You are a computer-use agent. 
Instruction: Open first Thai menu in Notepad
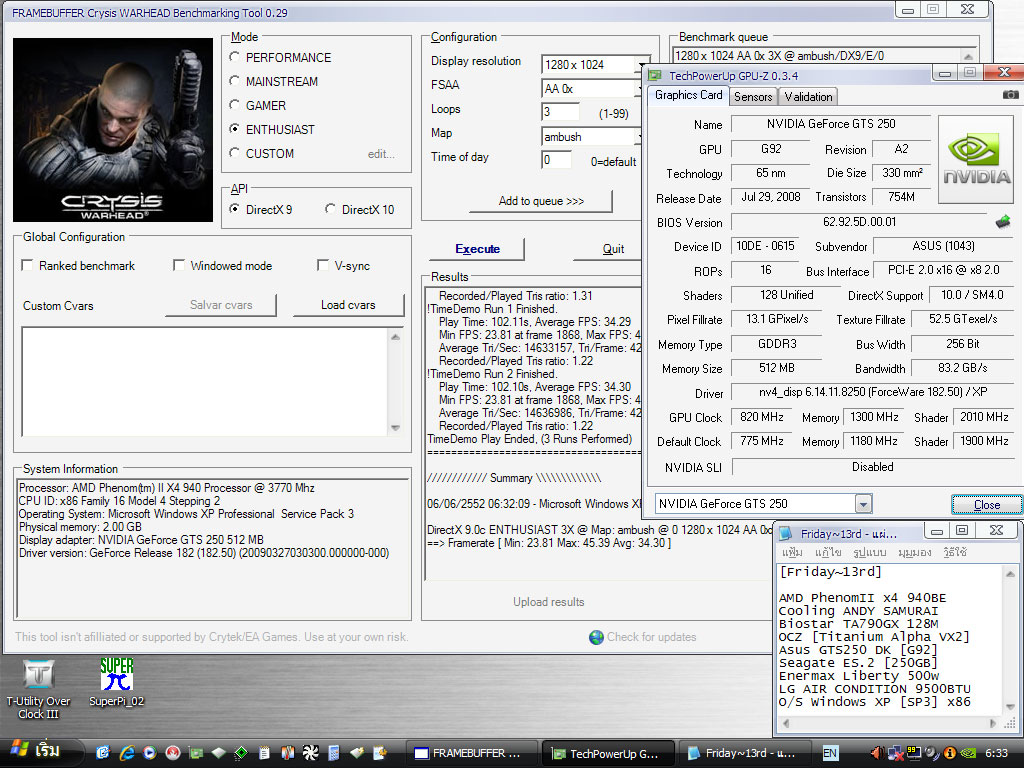pos(792,552)
